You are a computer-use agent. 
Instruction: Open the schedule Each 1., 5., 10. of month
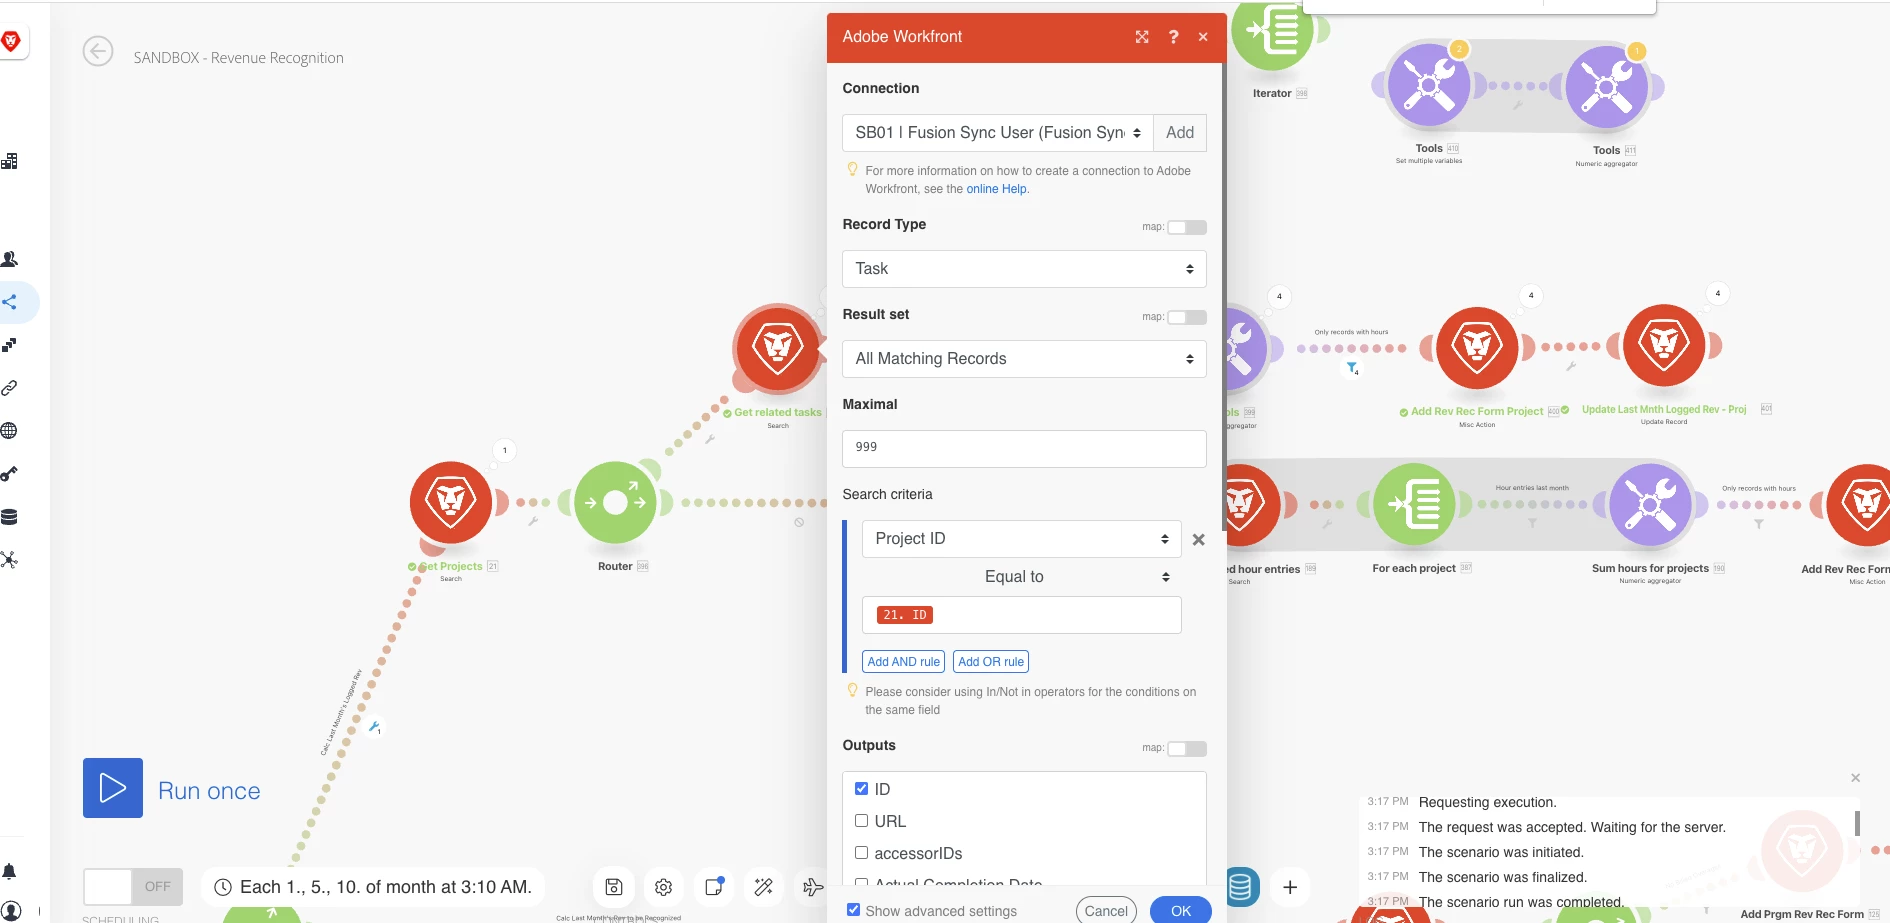(373, 887)
